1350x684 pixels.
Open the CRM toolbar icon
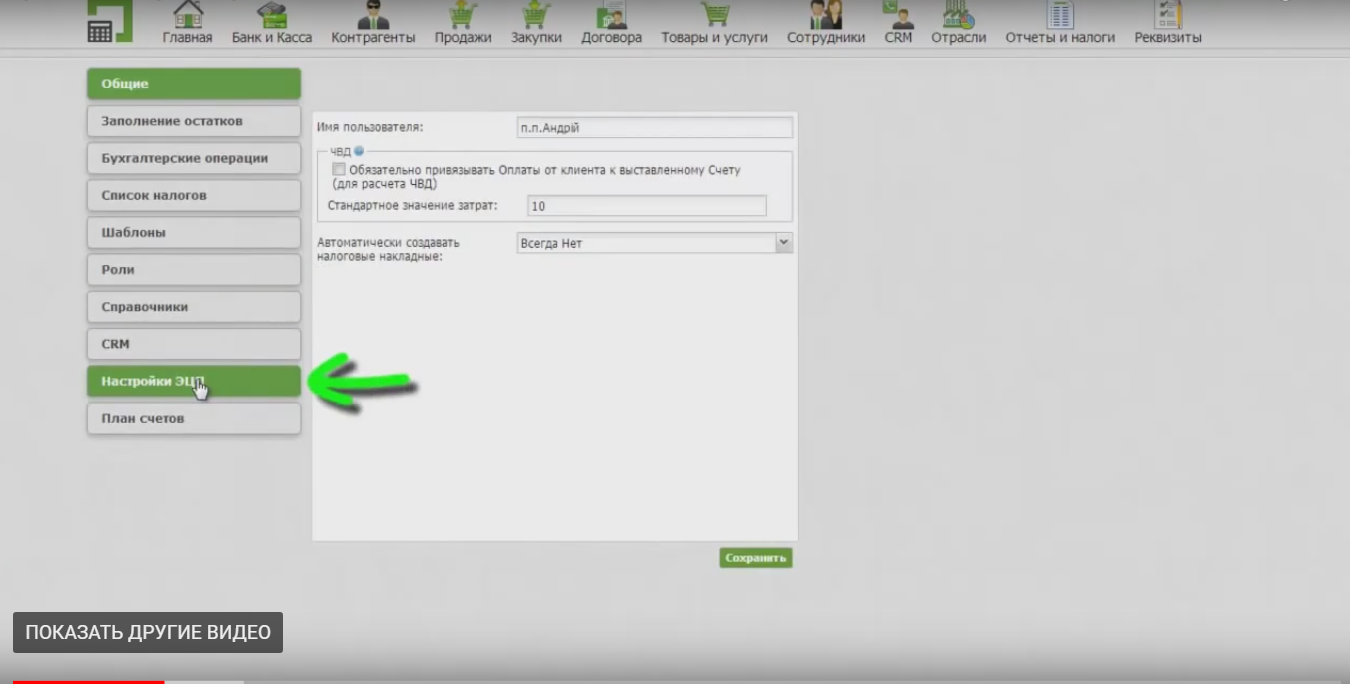pyautogui.click(x=898, y=15)
